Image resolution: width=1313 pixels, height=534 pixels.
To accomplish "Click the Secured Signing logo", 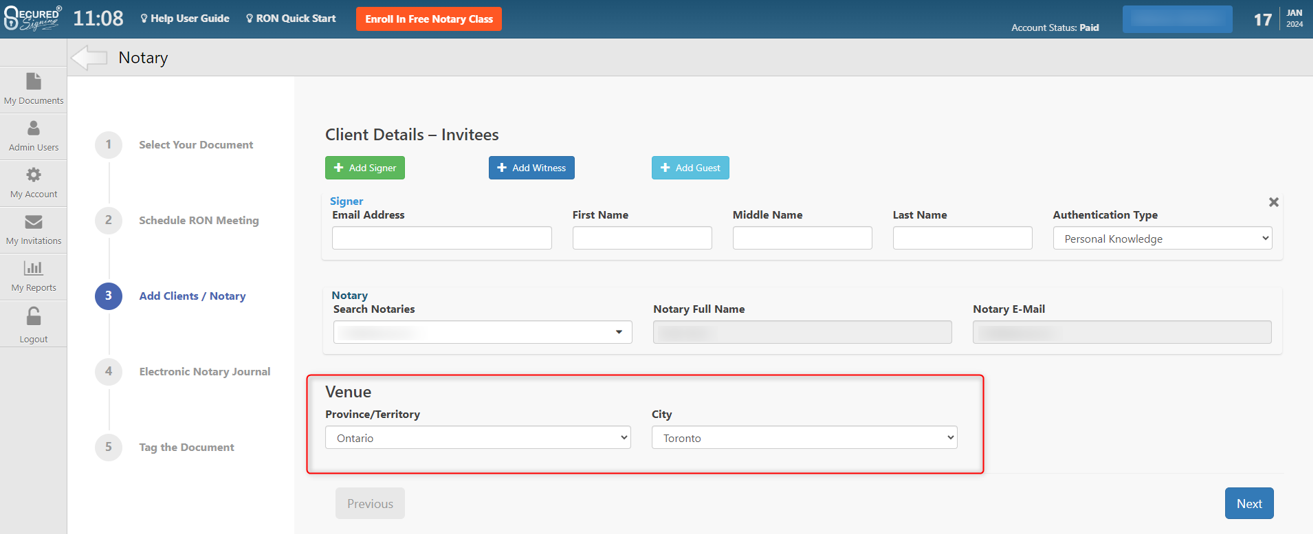I will pyautogui.click(x=32, y=18).
